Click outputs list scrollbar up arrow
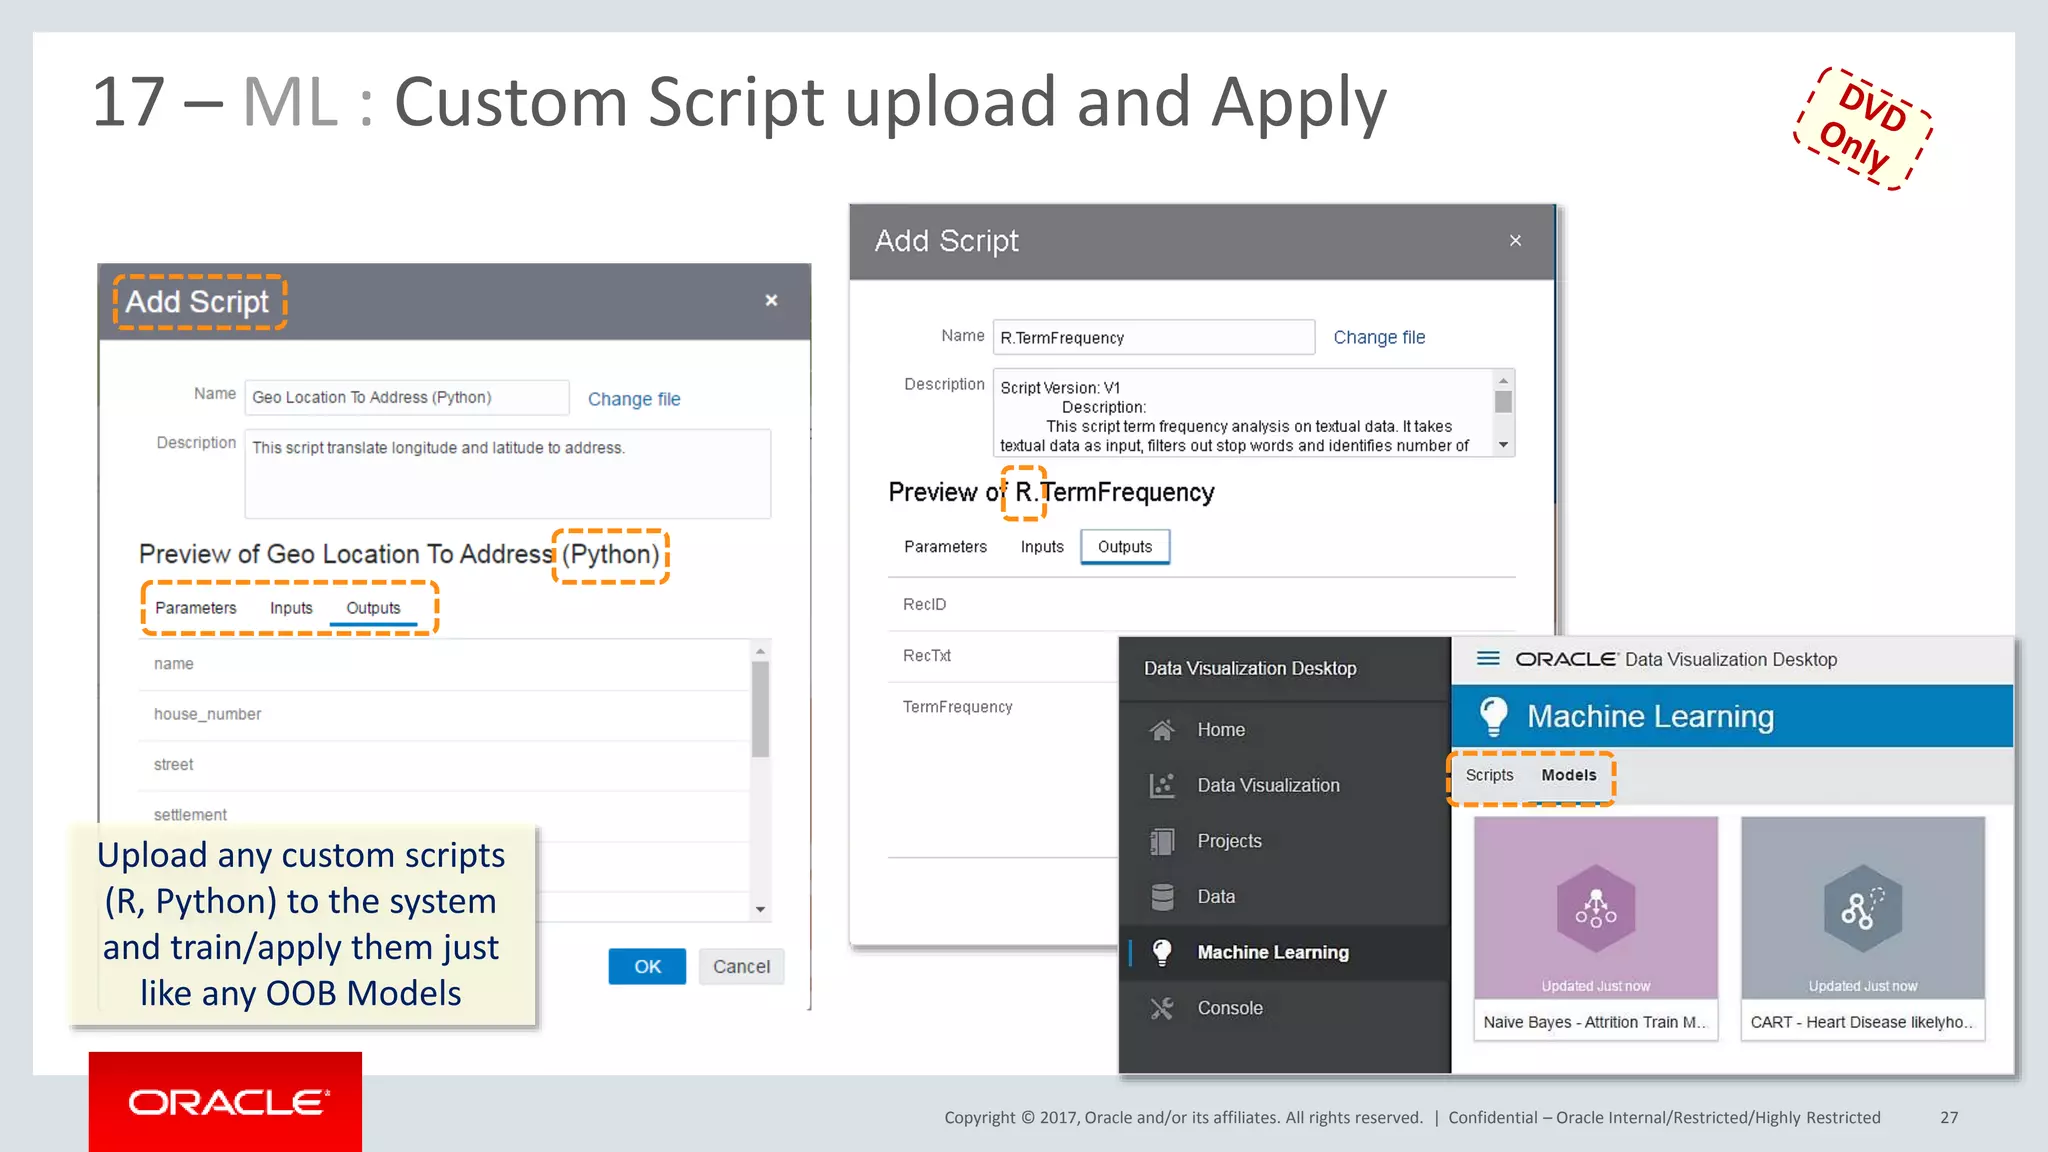 (760, 651)
